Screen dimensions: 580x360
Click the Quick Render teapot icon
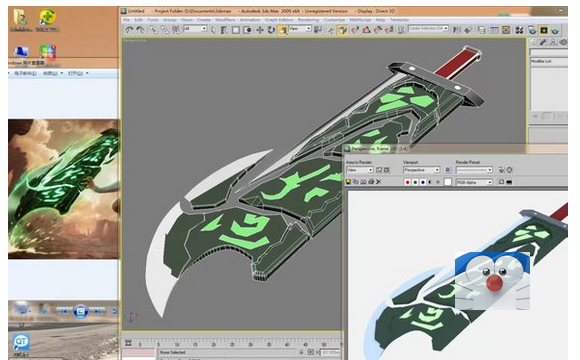click(554, 30)
